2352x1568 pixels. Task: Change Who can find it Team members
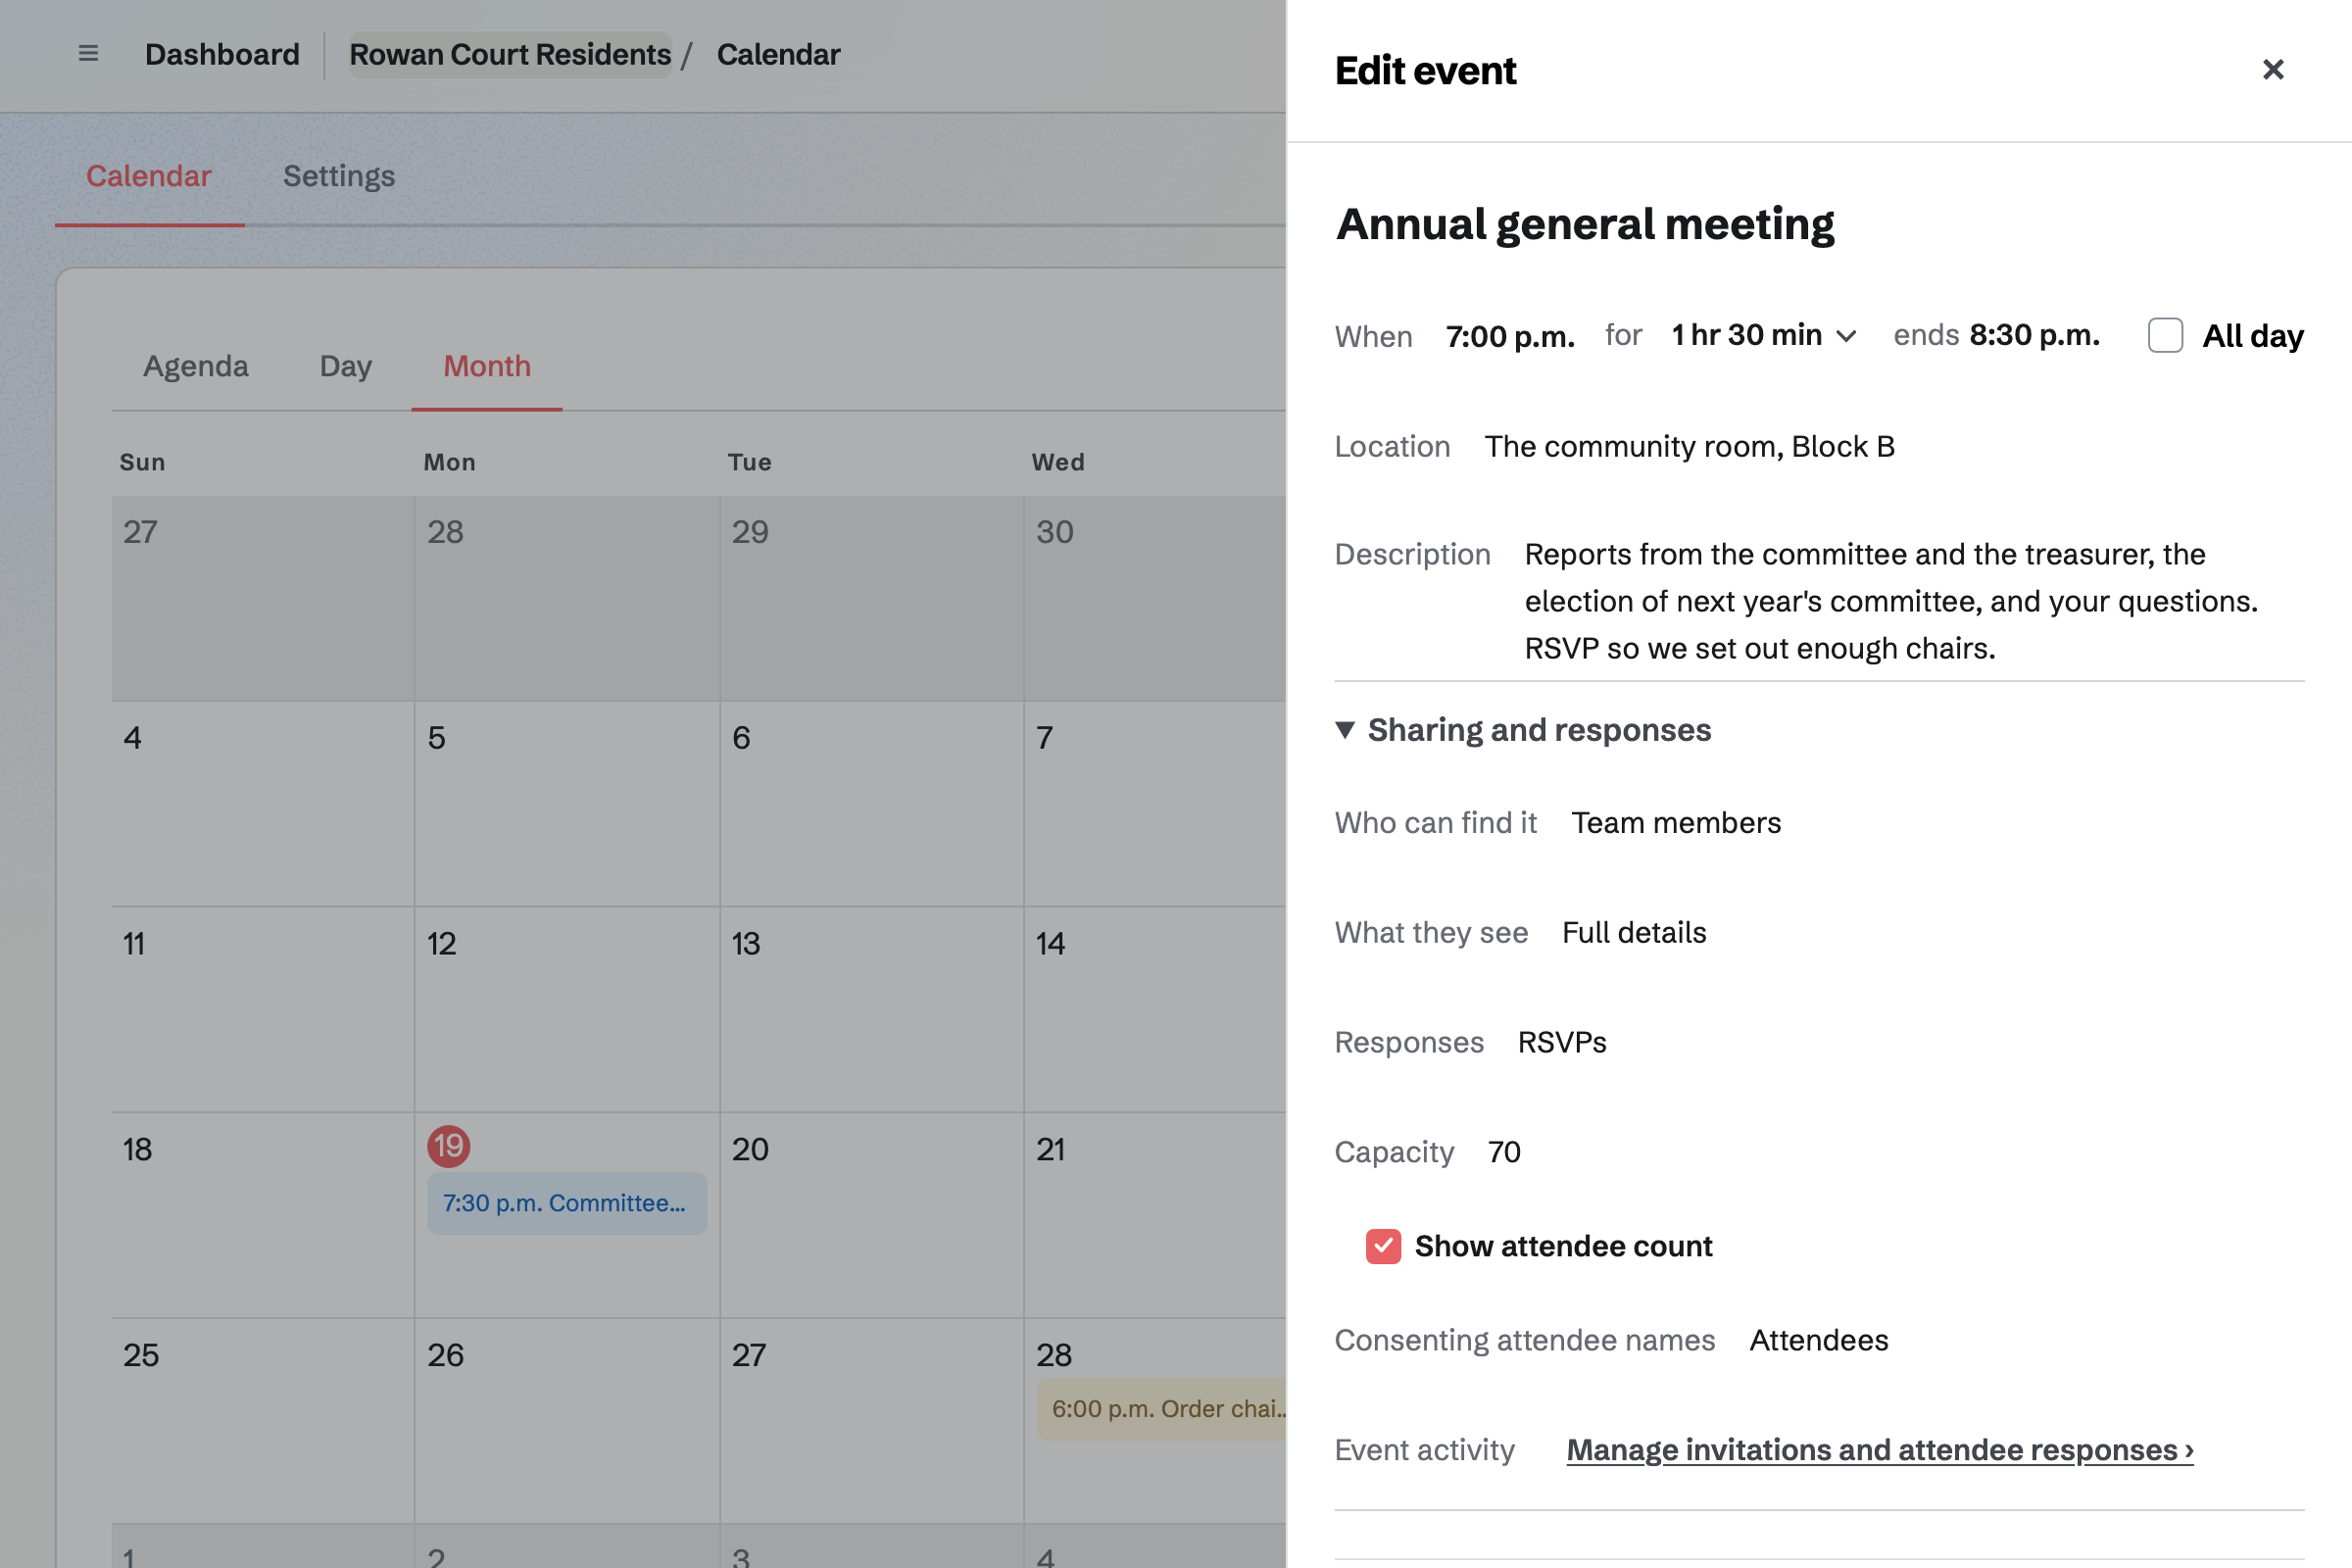pyautogui.click(x=1676, y=823)
